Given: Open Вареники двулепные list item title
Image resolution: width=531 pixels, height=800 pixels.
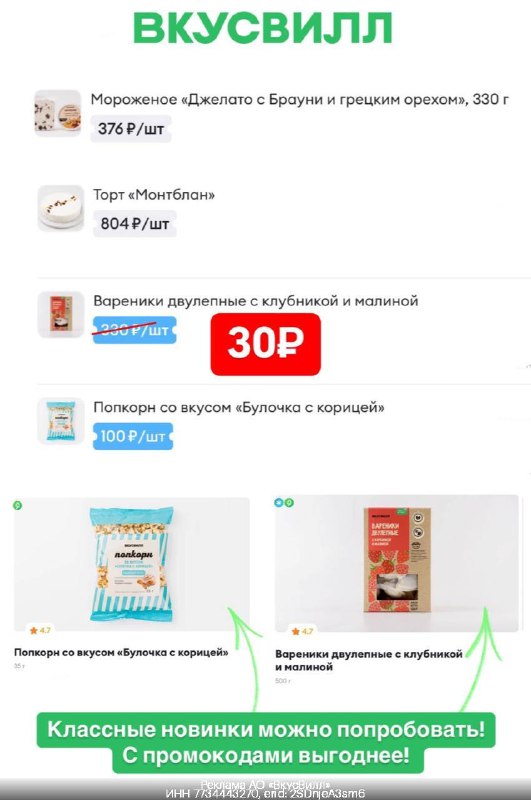Looking at the screenshot, I should (256, 301).
